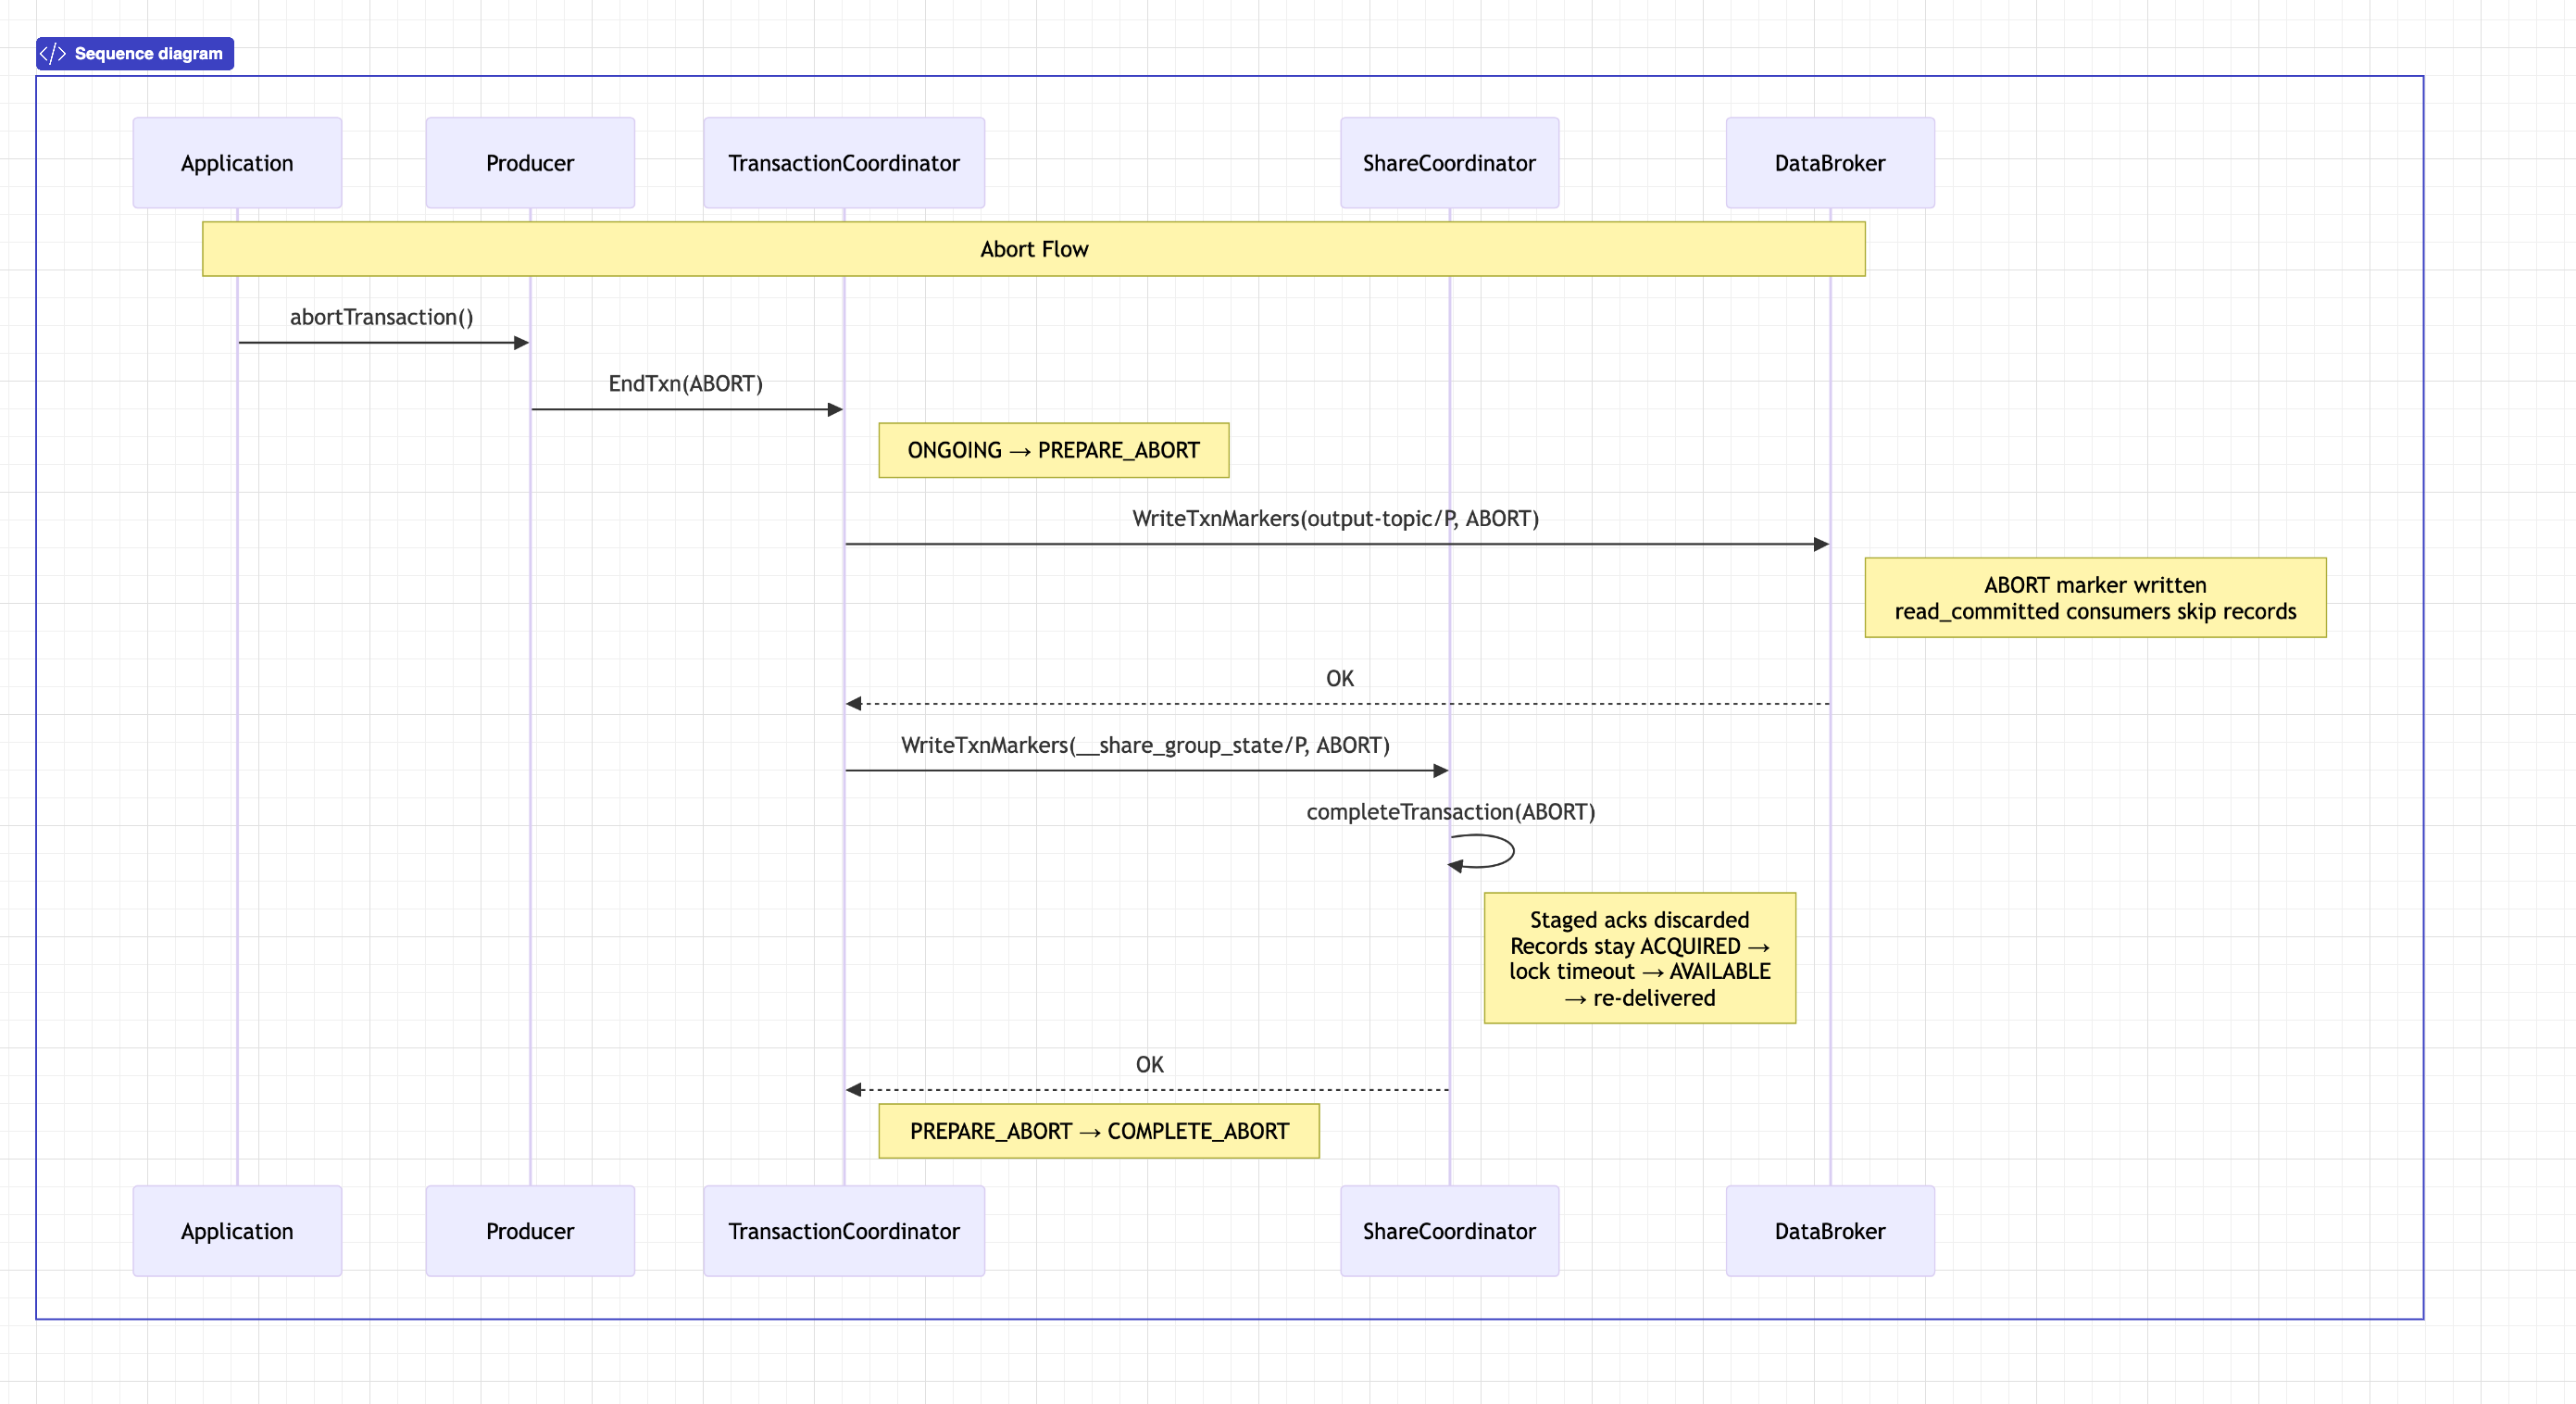
Task: Click the completeTransaction(ABORT) self-message label
Action: point(1451,812)
